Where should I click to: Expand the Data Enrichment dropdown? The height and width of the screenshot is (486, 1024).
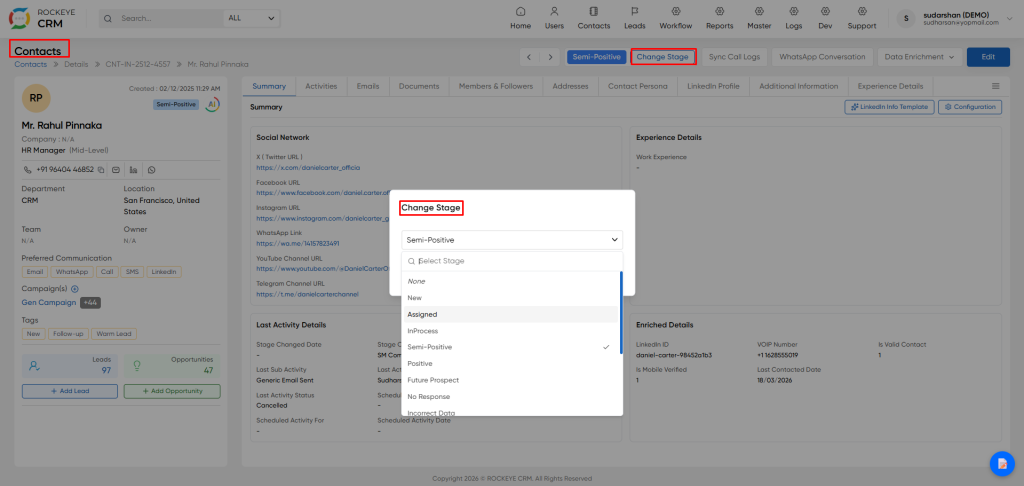pyautogui.click(x=920, y=57)
